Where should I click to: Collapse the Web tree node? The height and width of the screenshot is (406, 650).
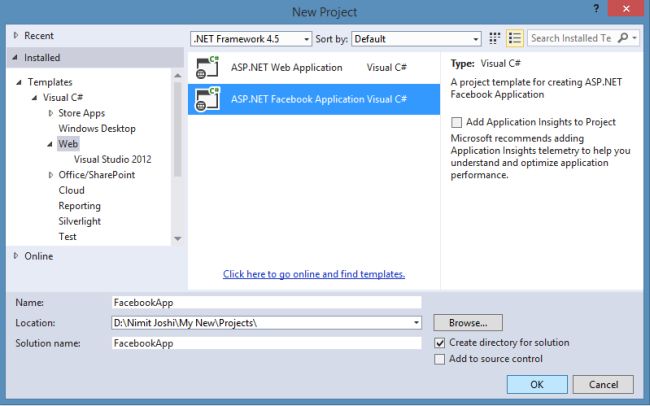tap(50, 144)
